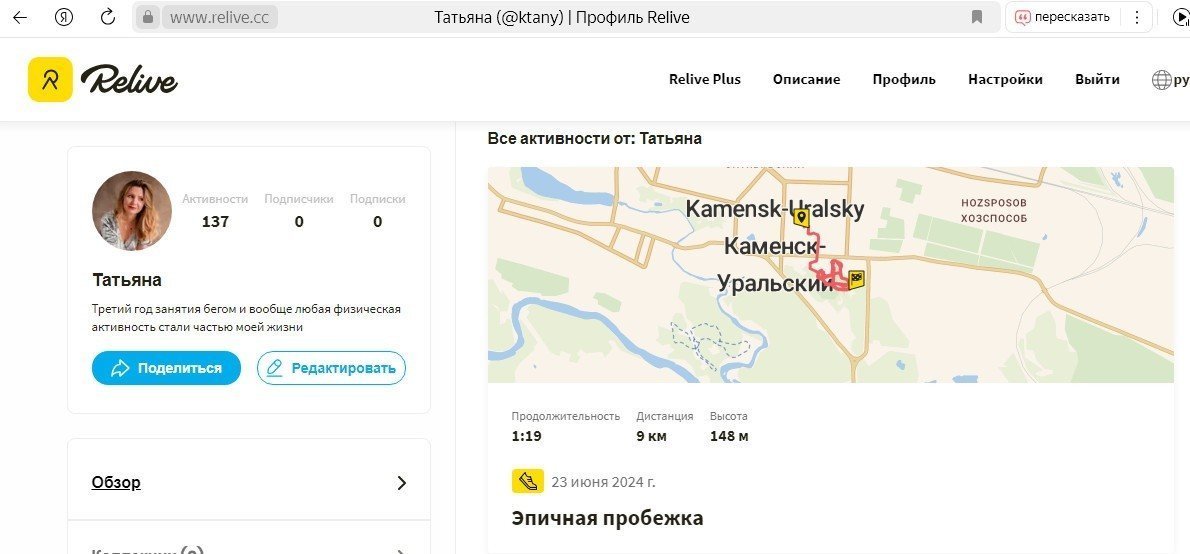
Task: Click the yellow Relive logo icon
Action: tap(50, 79)
